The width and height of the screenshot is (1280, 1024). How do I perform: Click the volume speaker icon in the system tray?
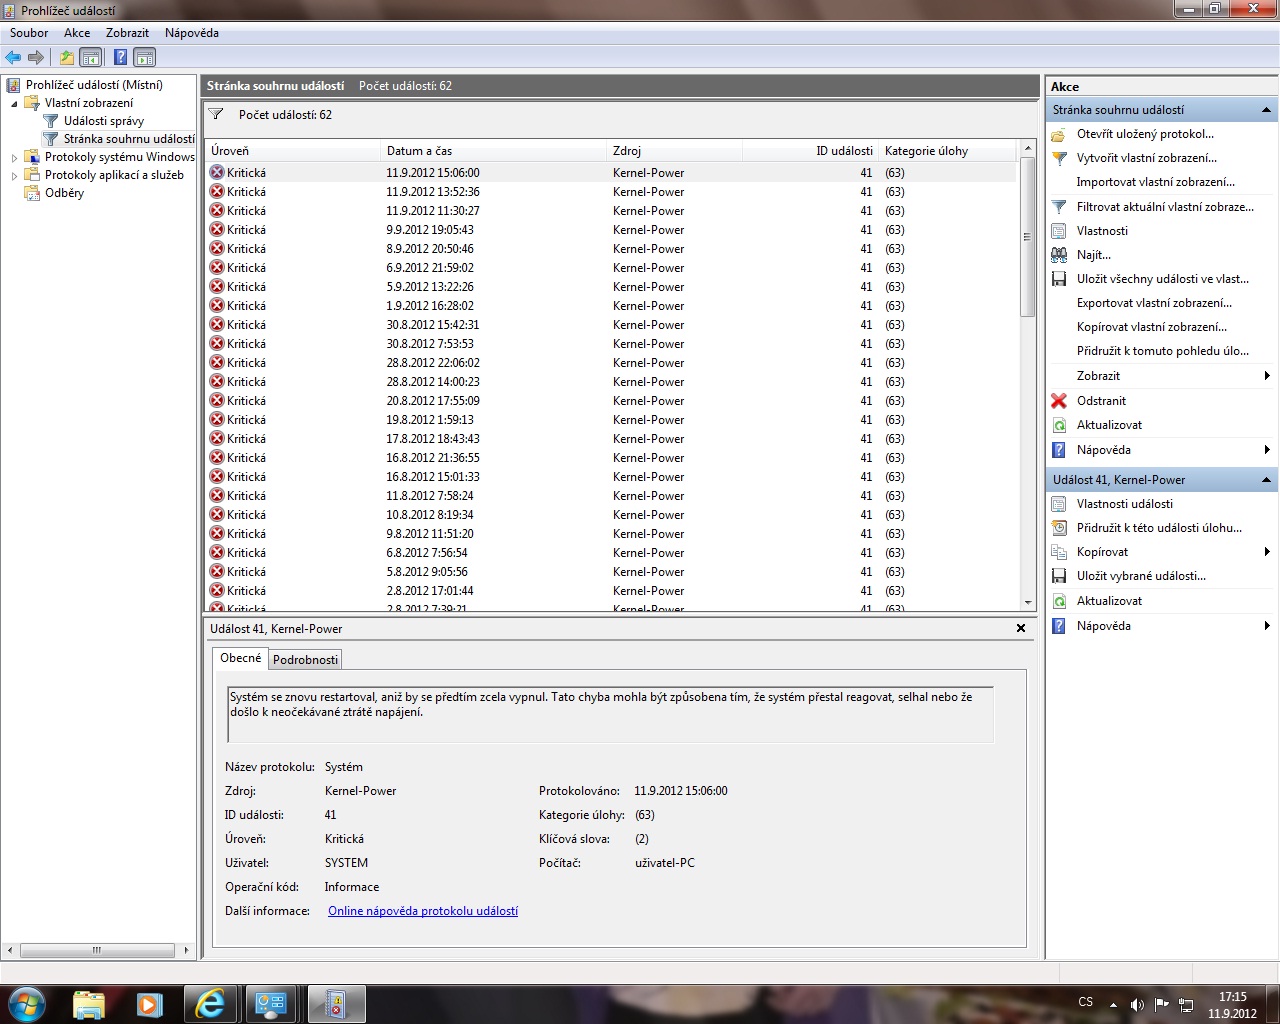tap(1137, 1004)
